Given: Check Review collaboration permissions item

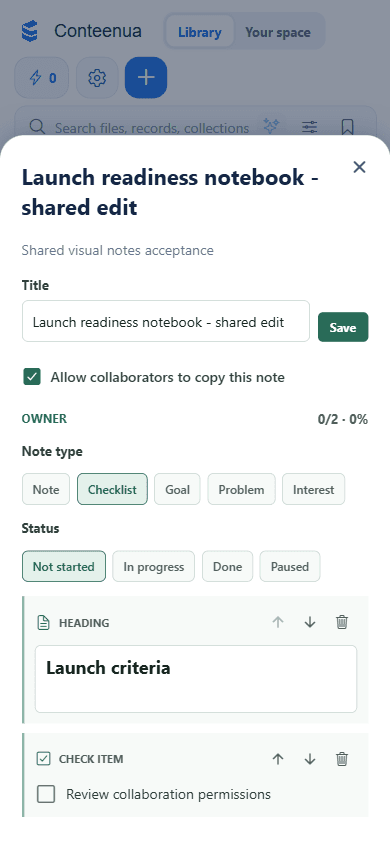Looking at the screenshot, I should [x=46, y=794].
